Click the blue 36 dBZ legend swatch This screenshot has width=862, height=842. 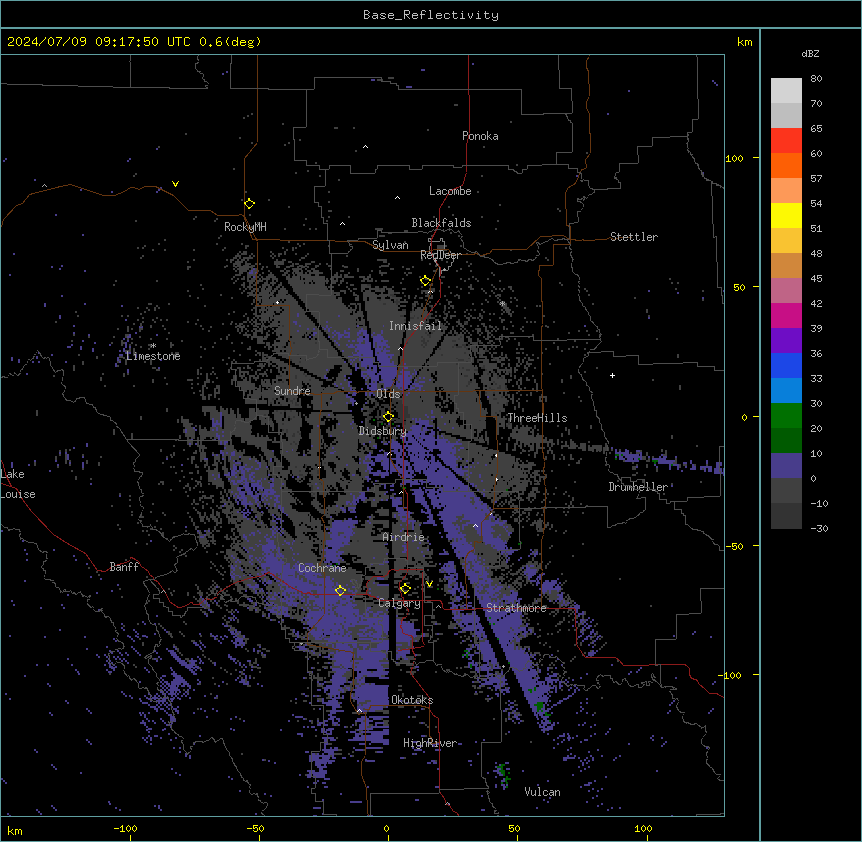[786, 365]
